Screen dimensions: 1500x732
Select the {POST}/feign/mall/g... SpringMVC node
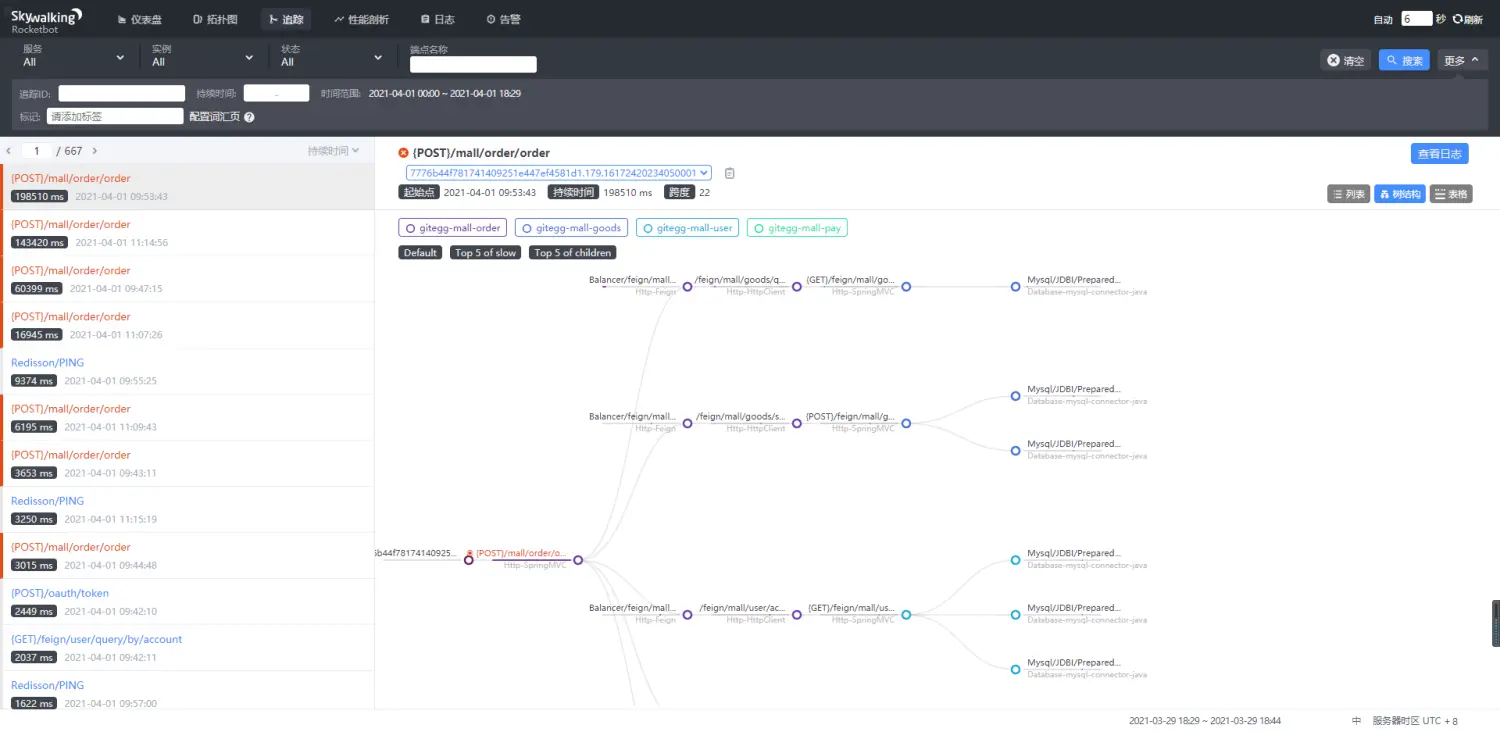point(906,423)
